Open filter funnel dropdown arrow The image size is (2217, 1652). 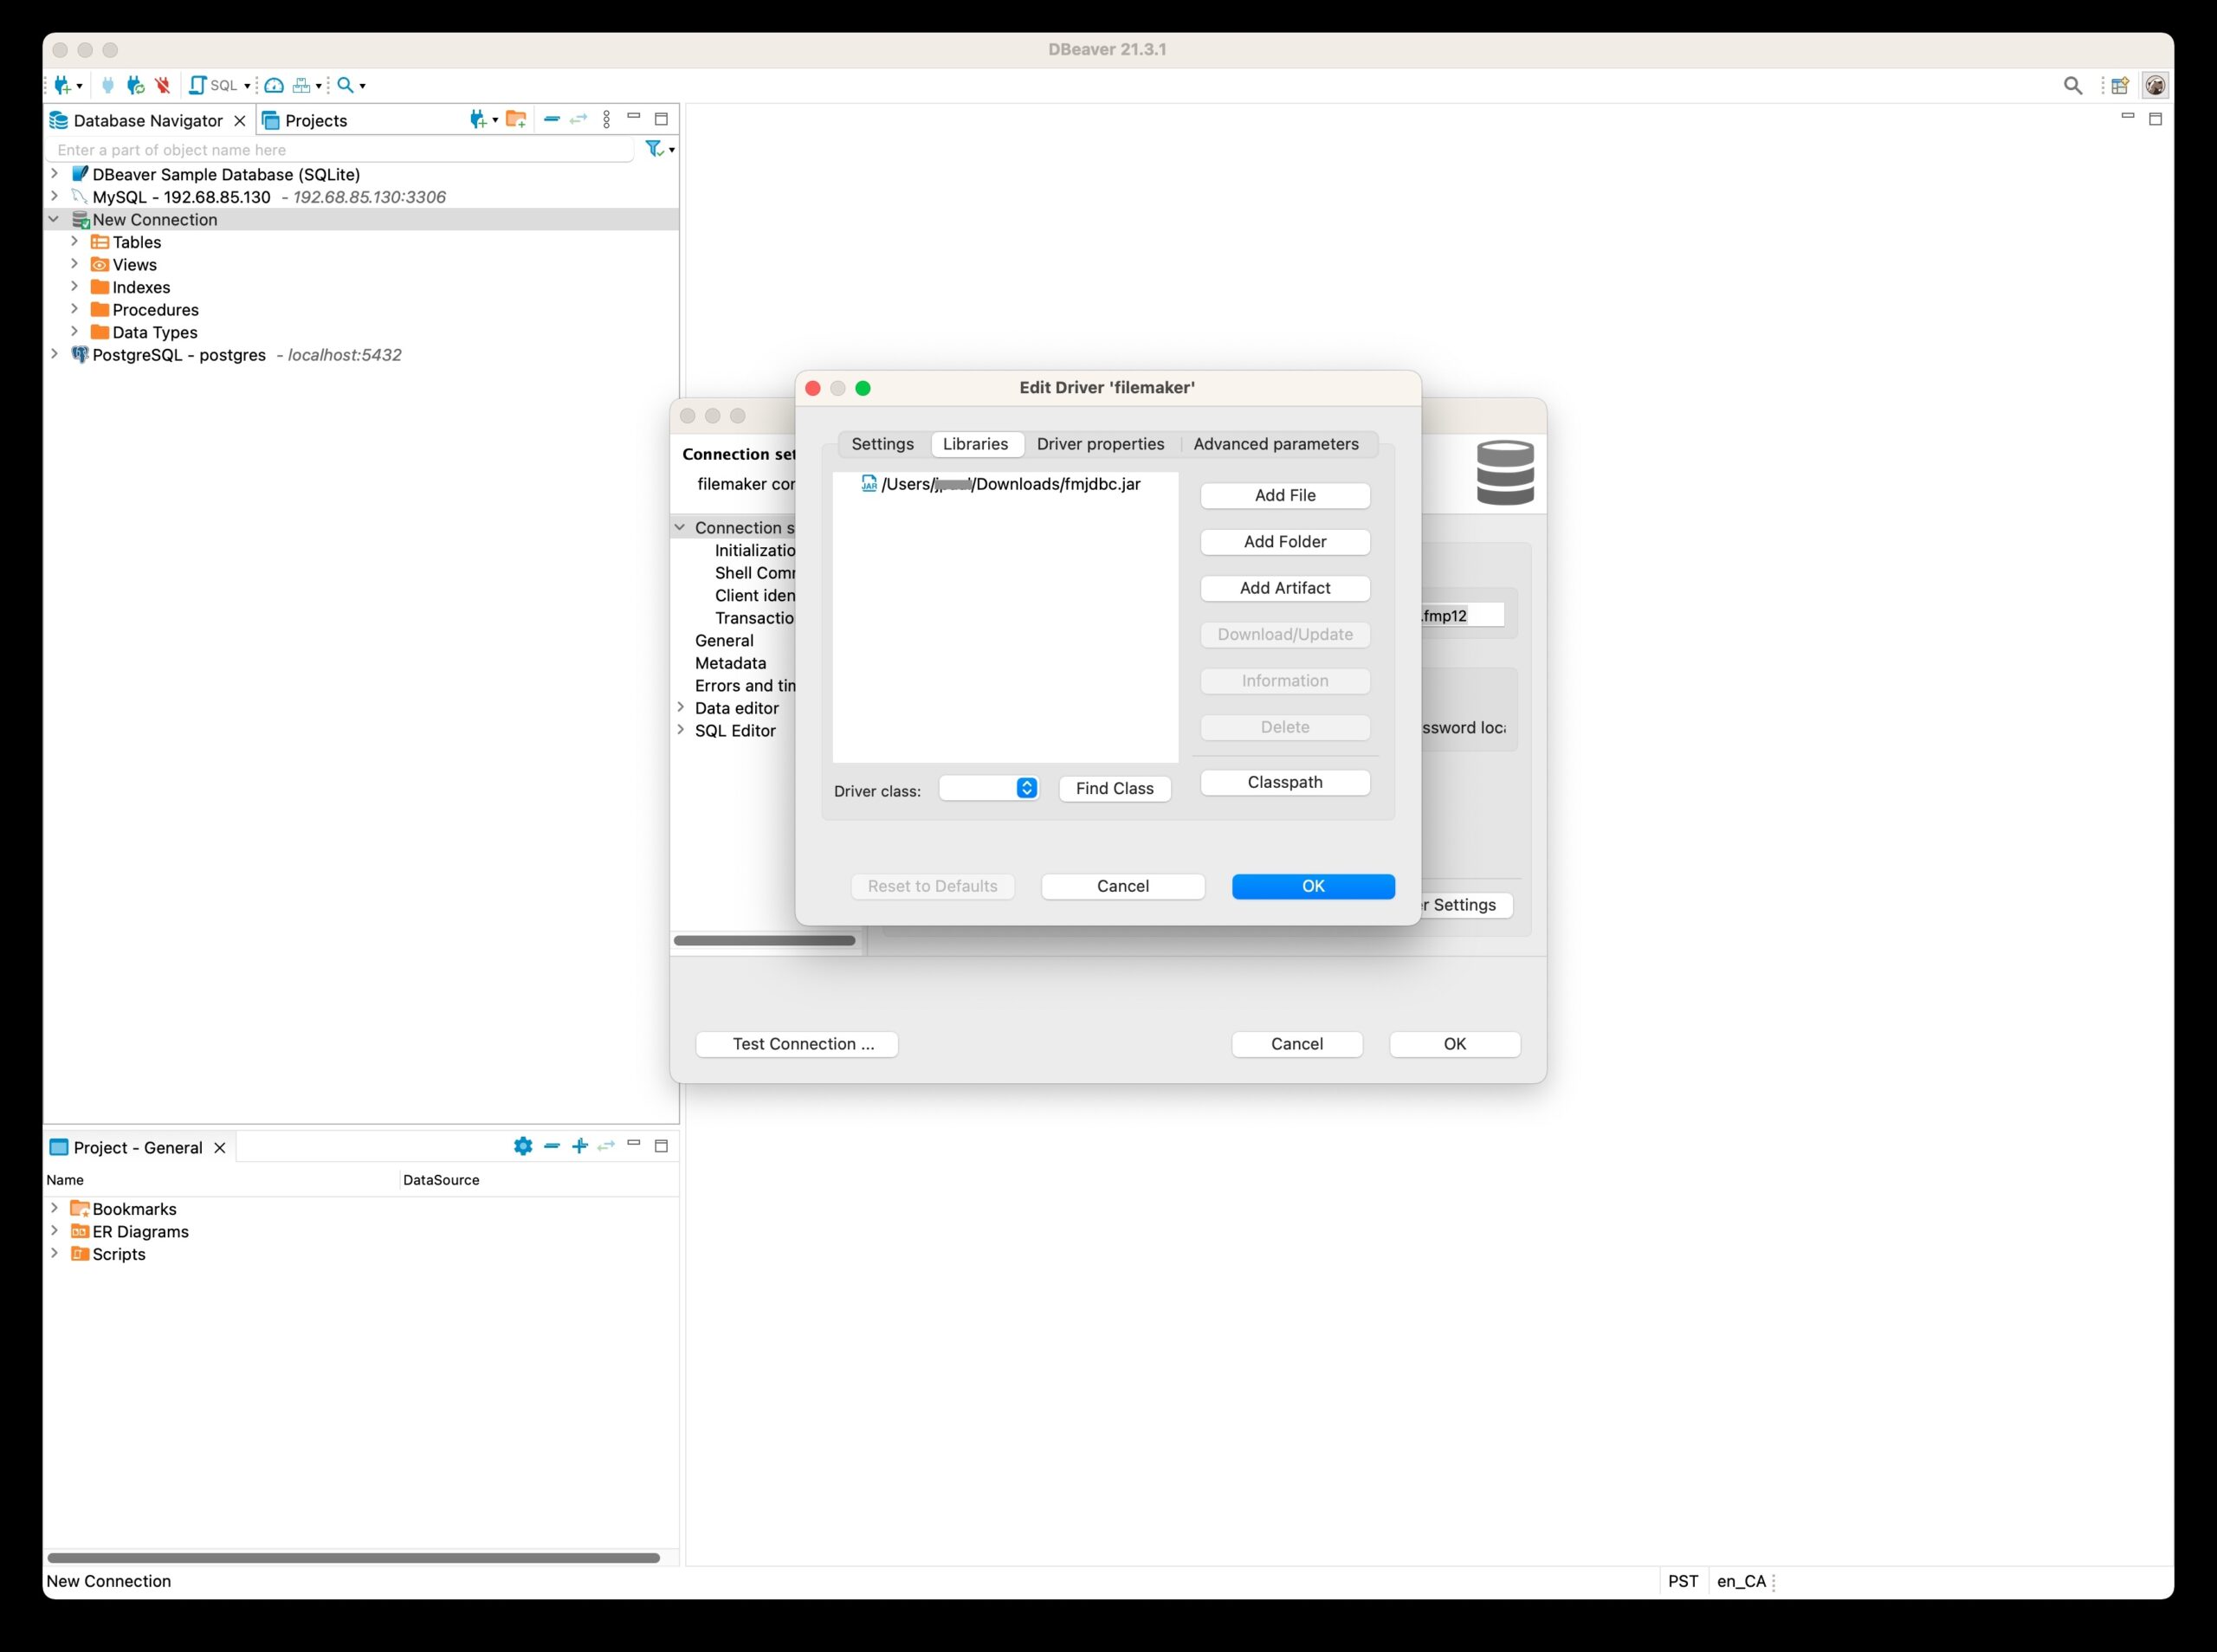coord(672,150)
